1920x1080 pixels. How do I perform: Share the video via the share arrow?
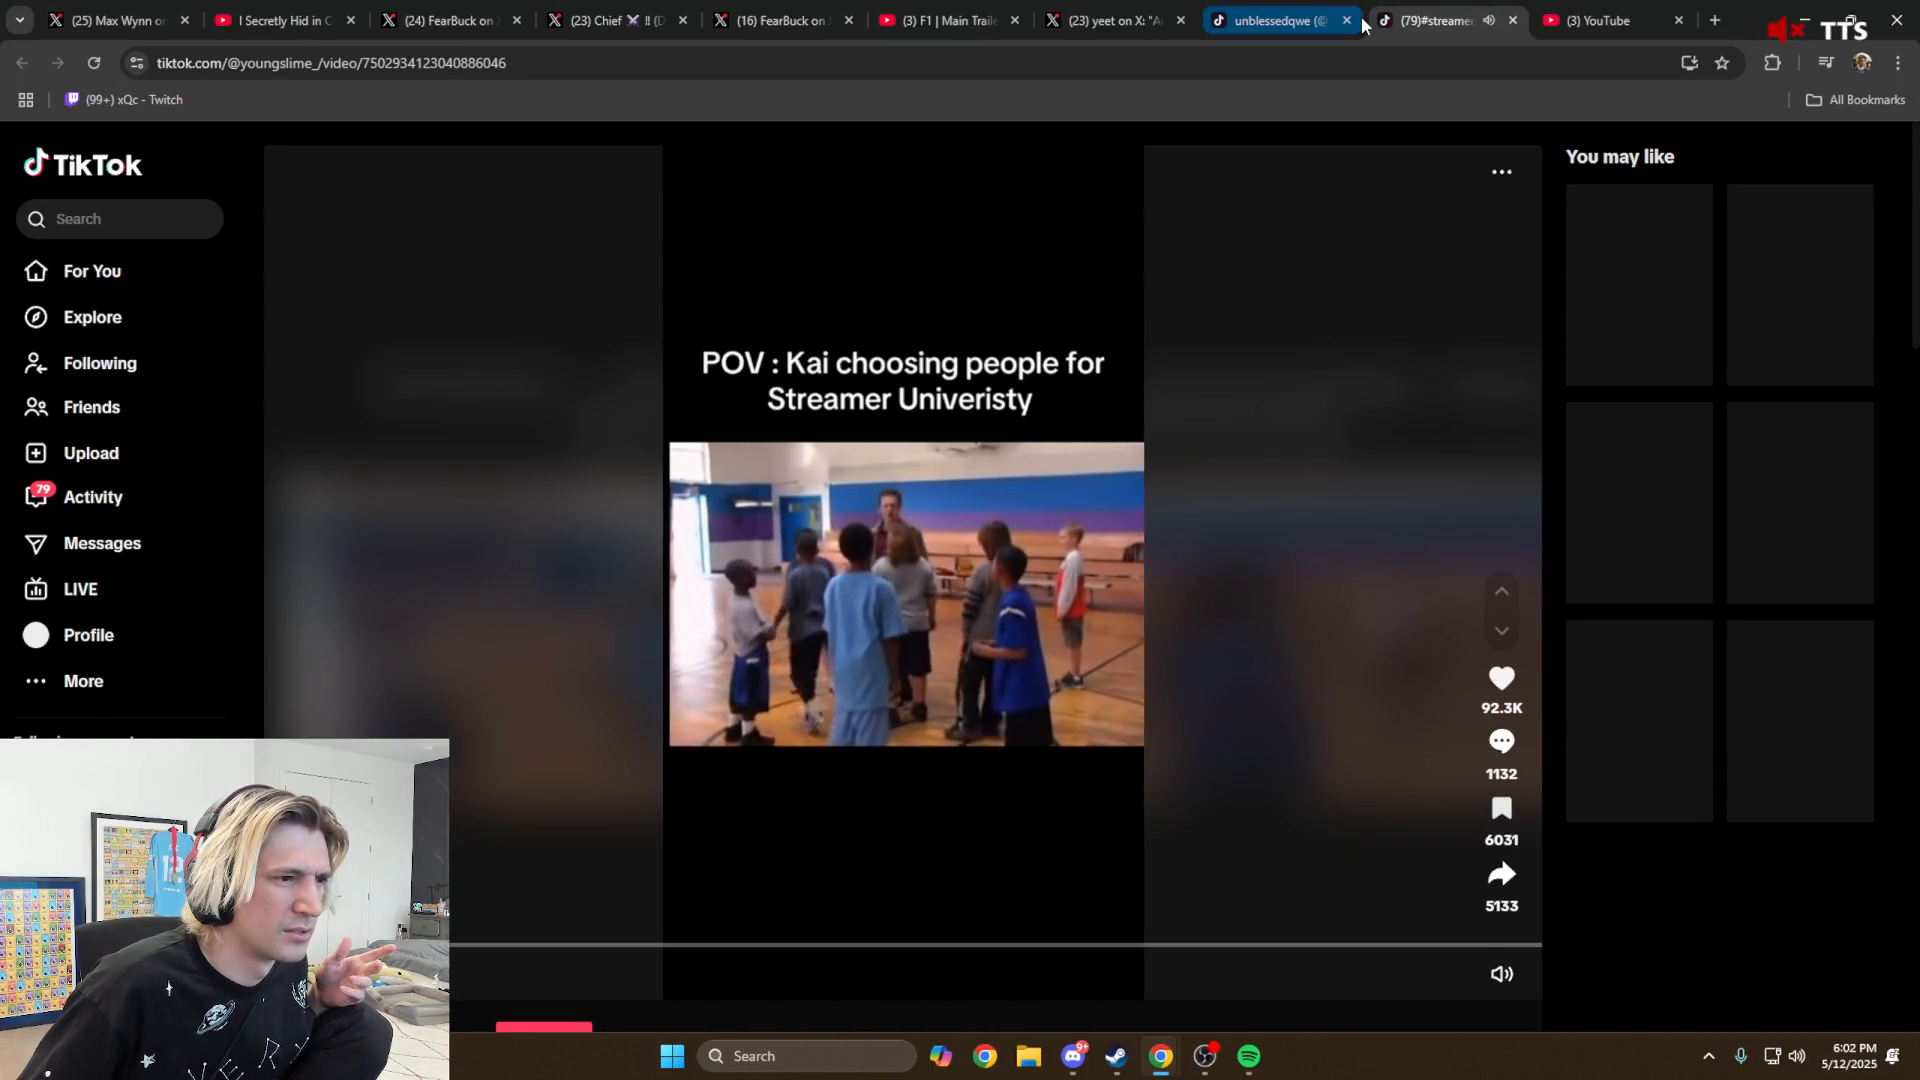1501,874
